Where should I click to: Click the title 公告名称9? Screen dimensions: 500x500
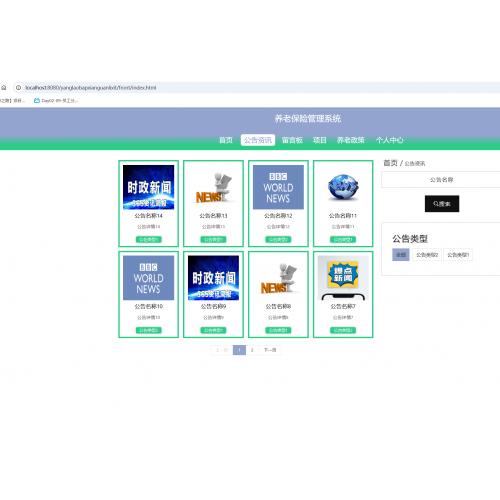point(213,306)
